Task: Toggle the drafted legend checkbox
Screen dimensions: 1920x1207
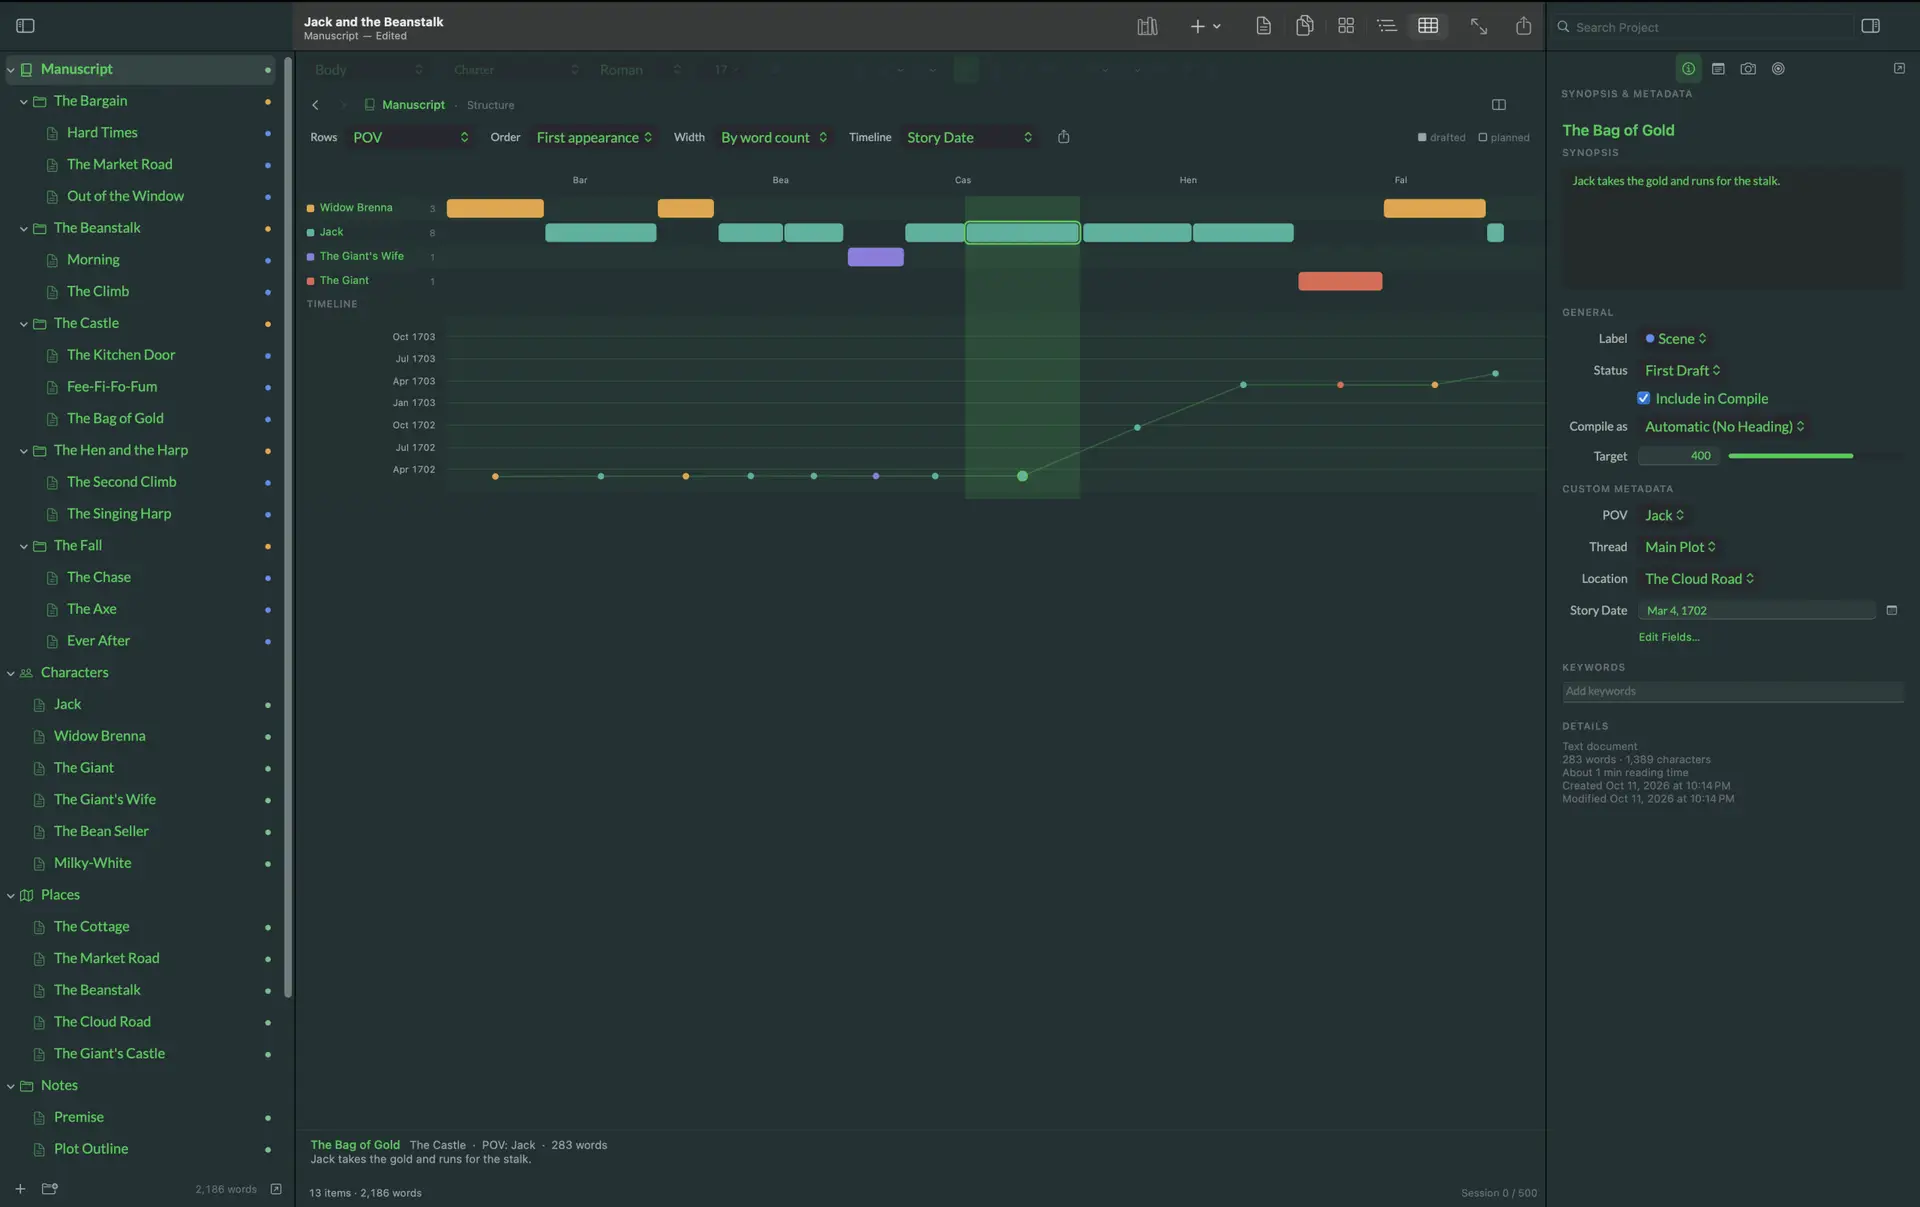Action: [x=1422, y=138]
